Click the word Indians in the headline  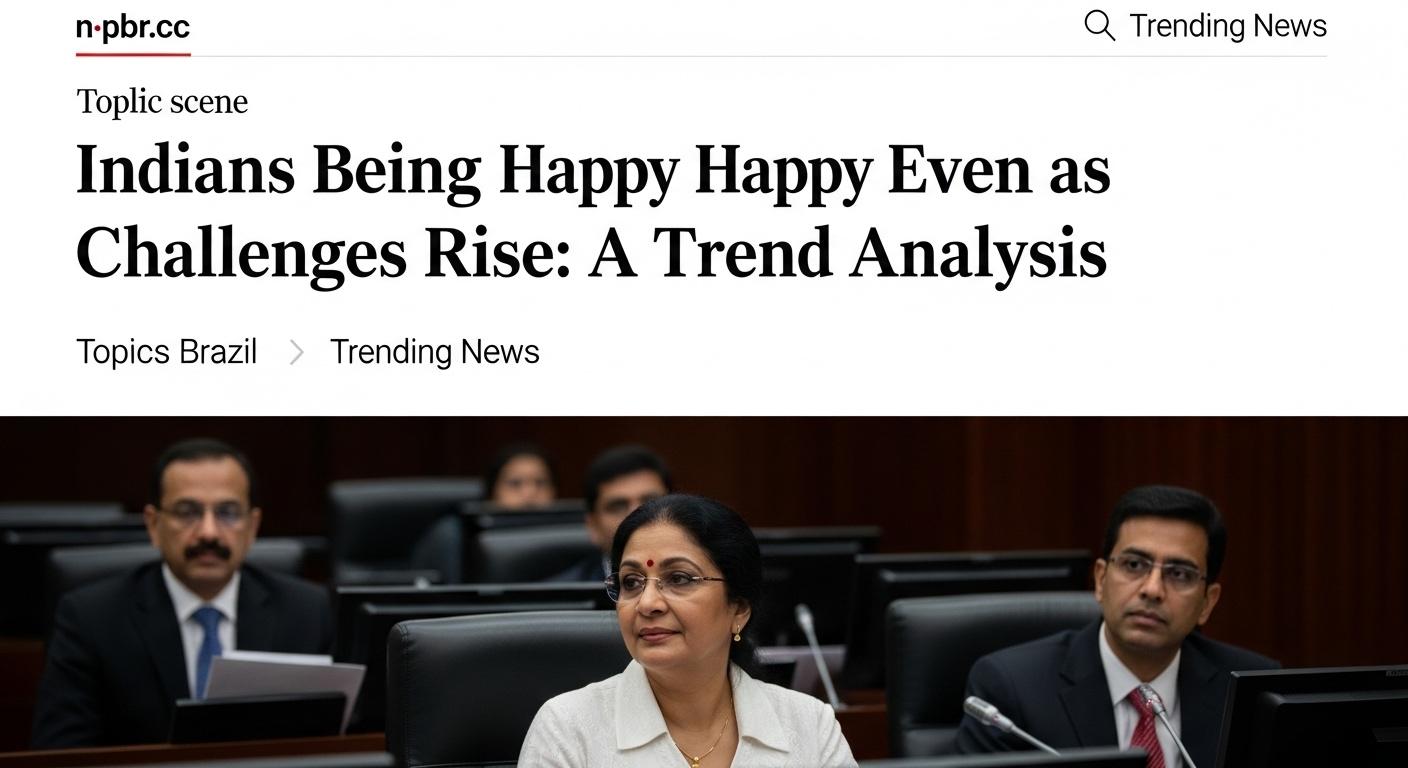(185, 171)
